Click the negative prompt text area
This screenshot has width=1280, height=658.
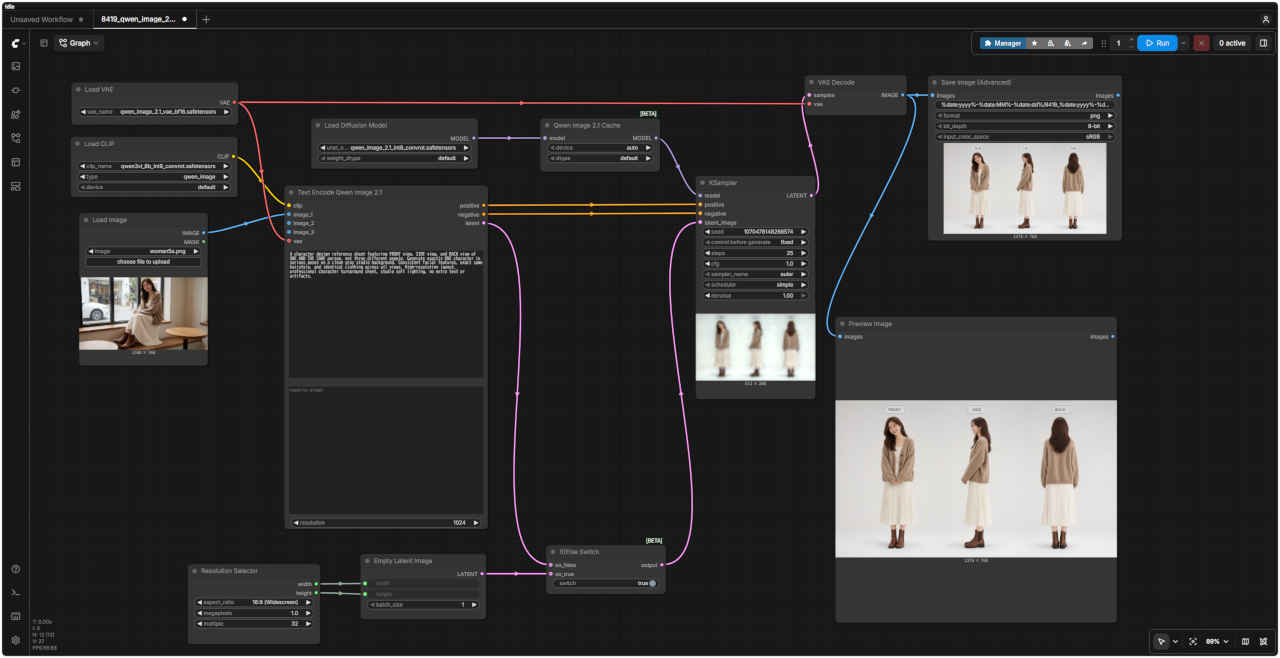tap(386, 450)
